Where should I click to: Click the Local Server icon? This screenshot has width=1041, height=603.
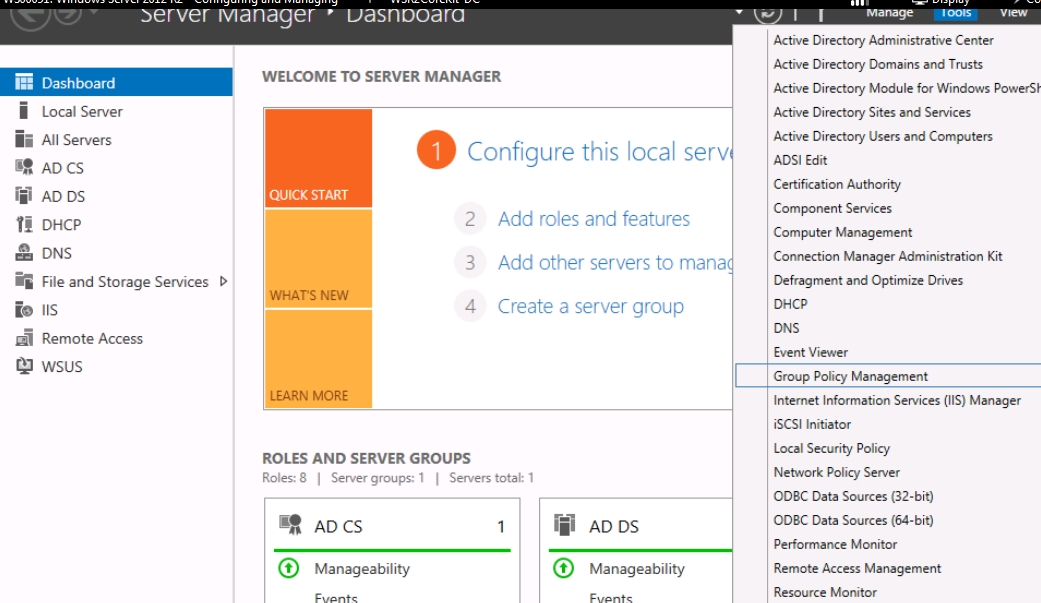24,111
